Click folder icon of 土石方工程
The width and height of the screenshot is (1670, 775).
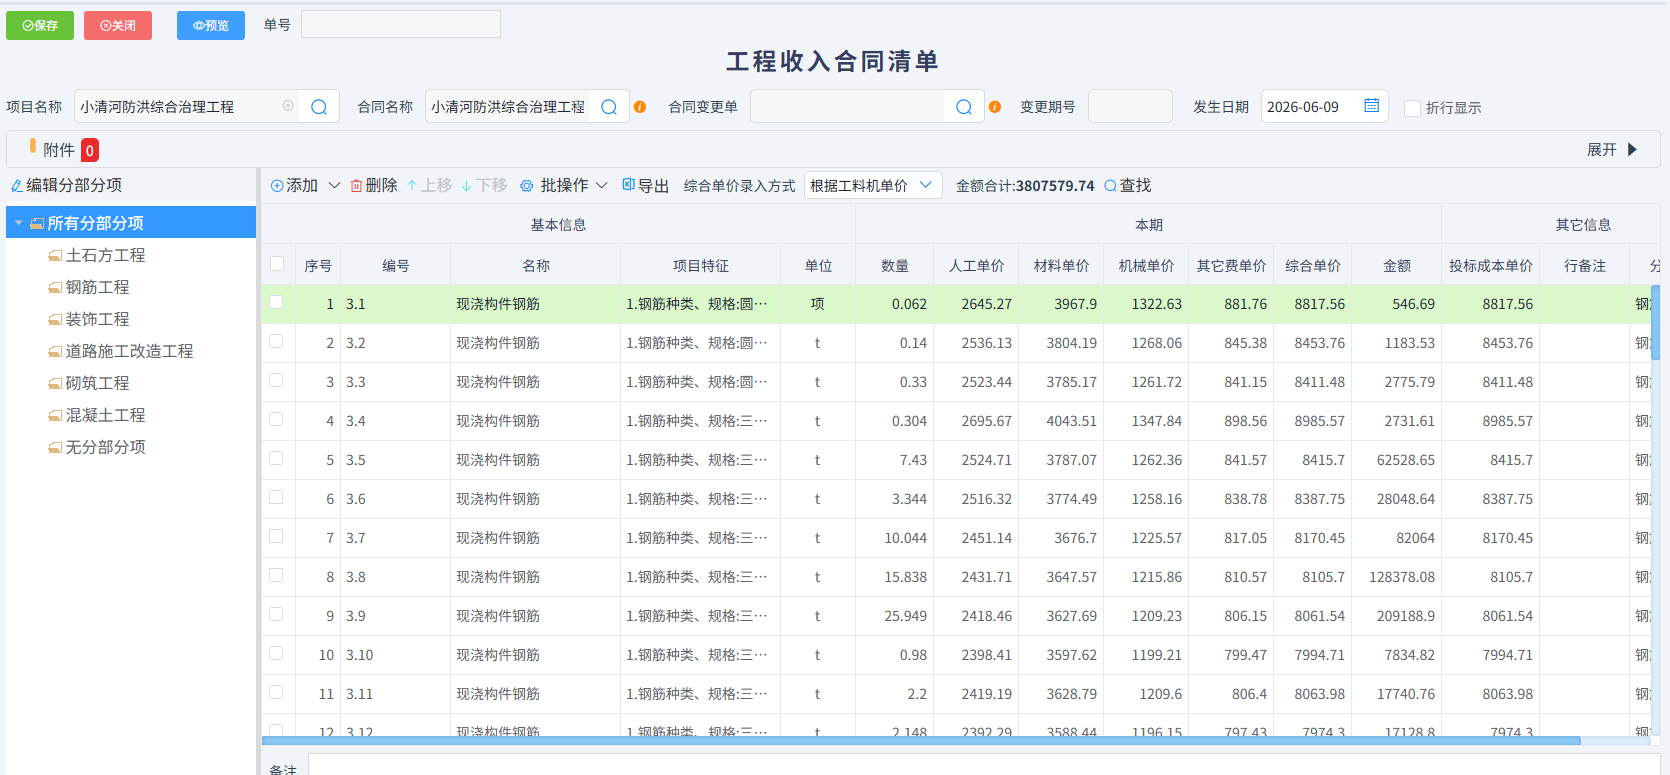click(x=56, y=256)
